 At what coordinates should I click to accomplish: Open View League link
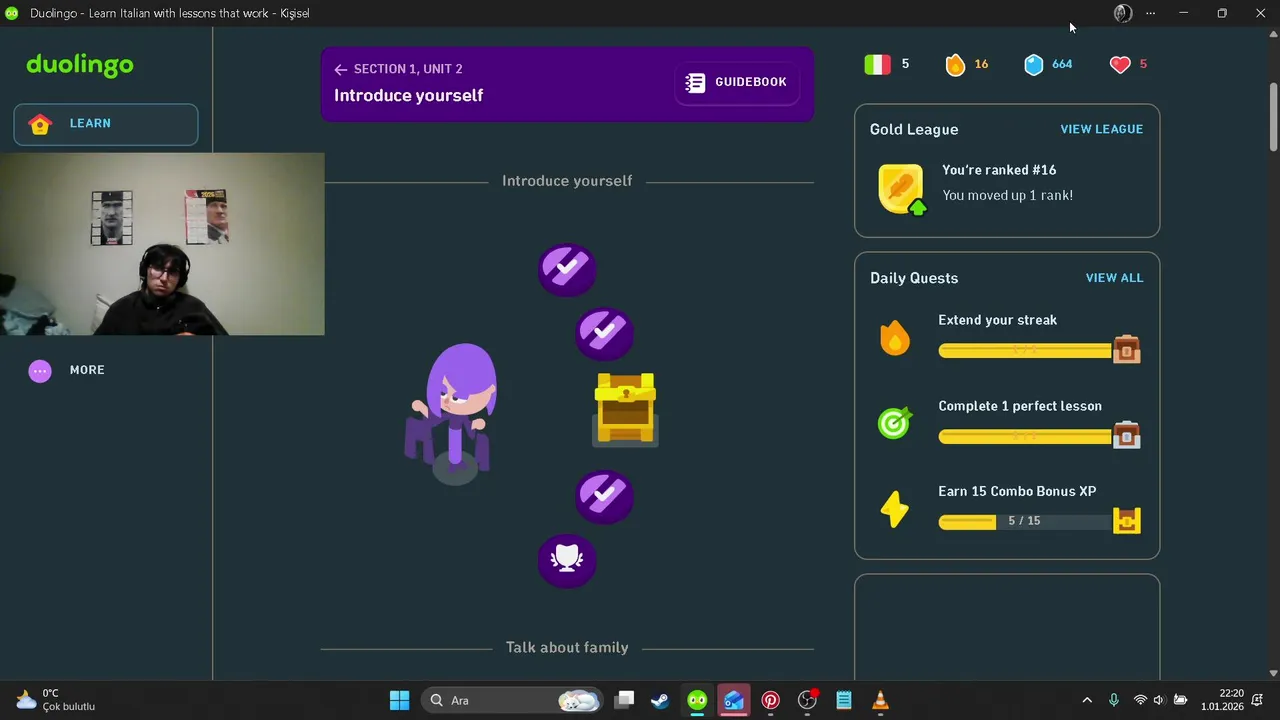pyautogui.click(x=1101, y=129)
